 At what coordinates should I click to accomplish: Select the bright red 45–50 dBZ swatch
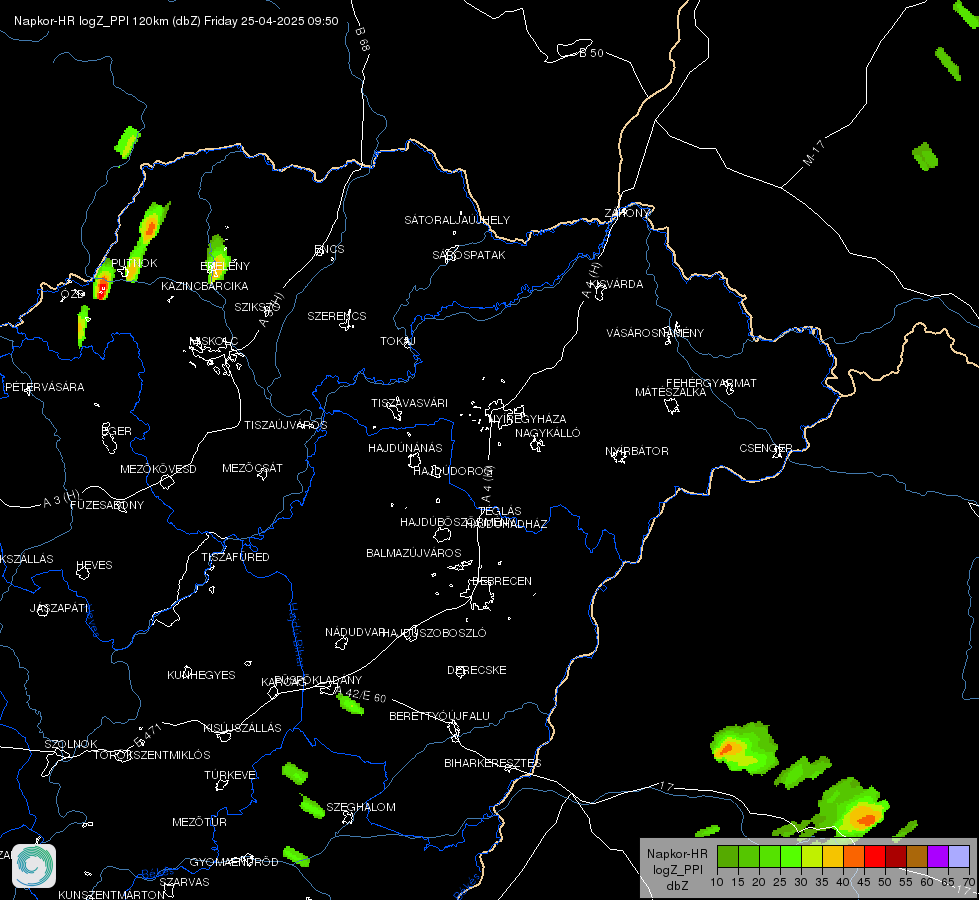coord(875,857)
